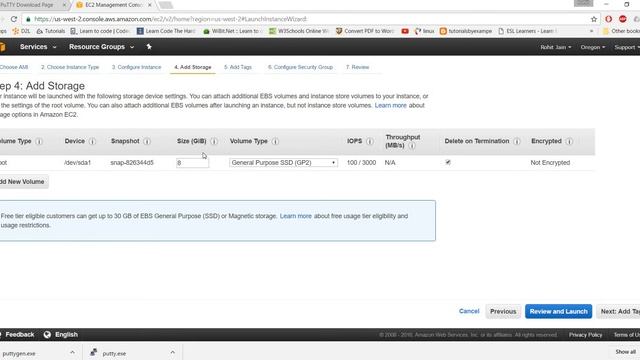Click the globe icon beside English
Image resolution: width=640 pixels, height=360 pixels.
tap(47, 335)
